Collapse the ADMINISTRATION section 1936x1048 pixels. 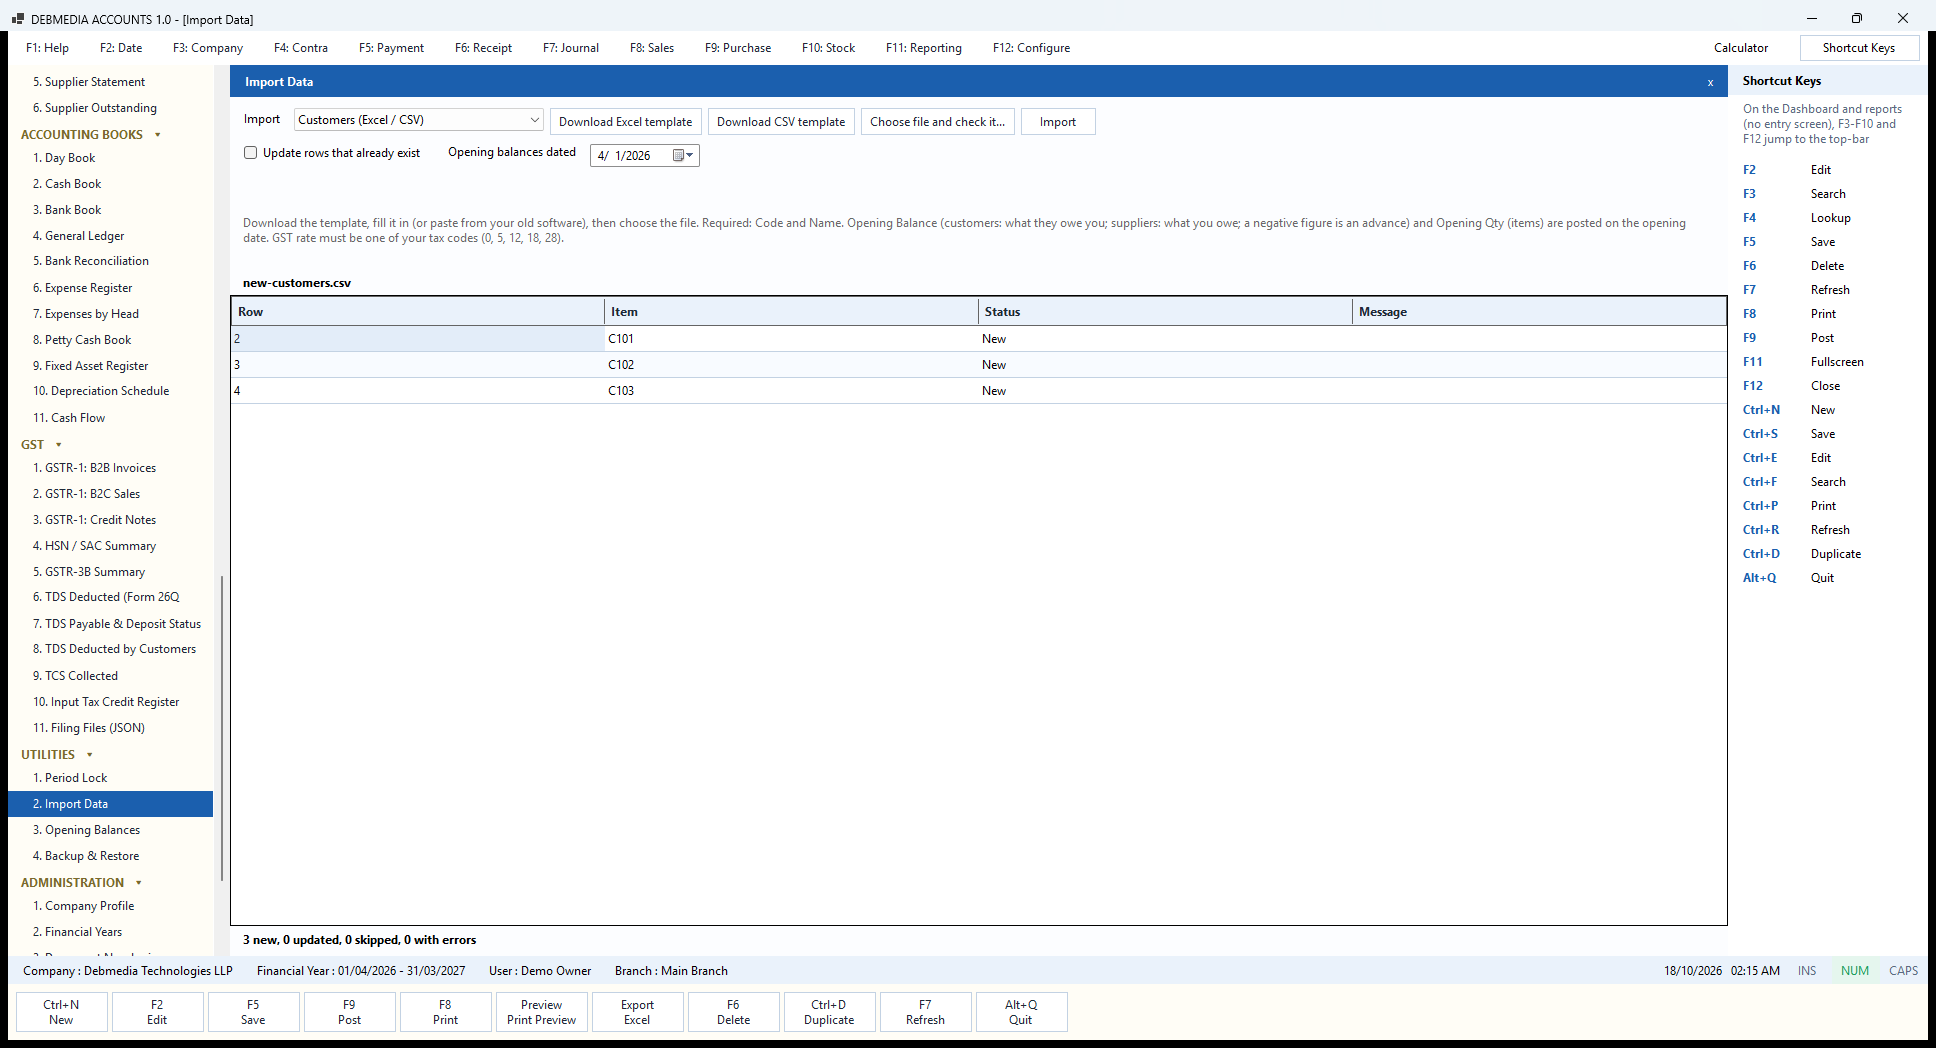(x=138, y=883)
